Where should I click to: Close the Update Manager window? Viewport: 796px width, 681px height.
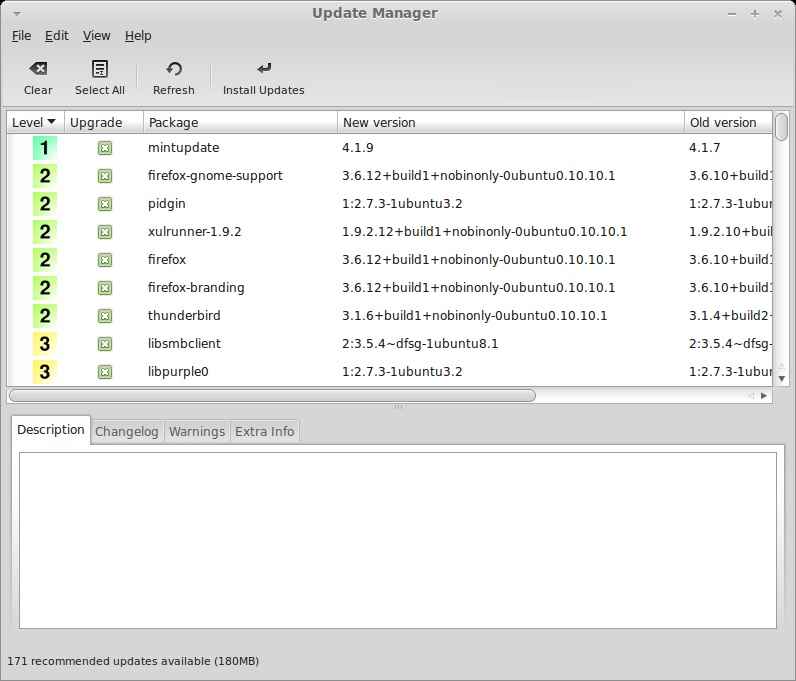(778, 14)
